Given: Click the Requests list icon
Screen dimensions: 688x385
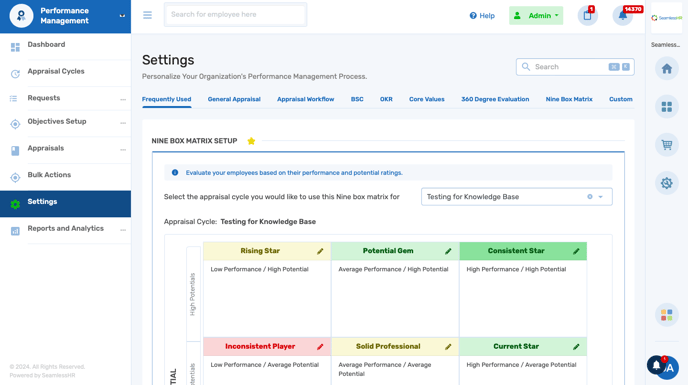Looking at the screenshot, I should click(14, 99).
